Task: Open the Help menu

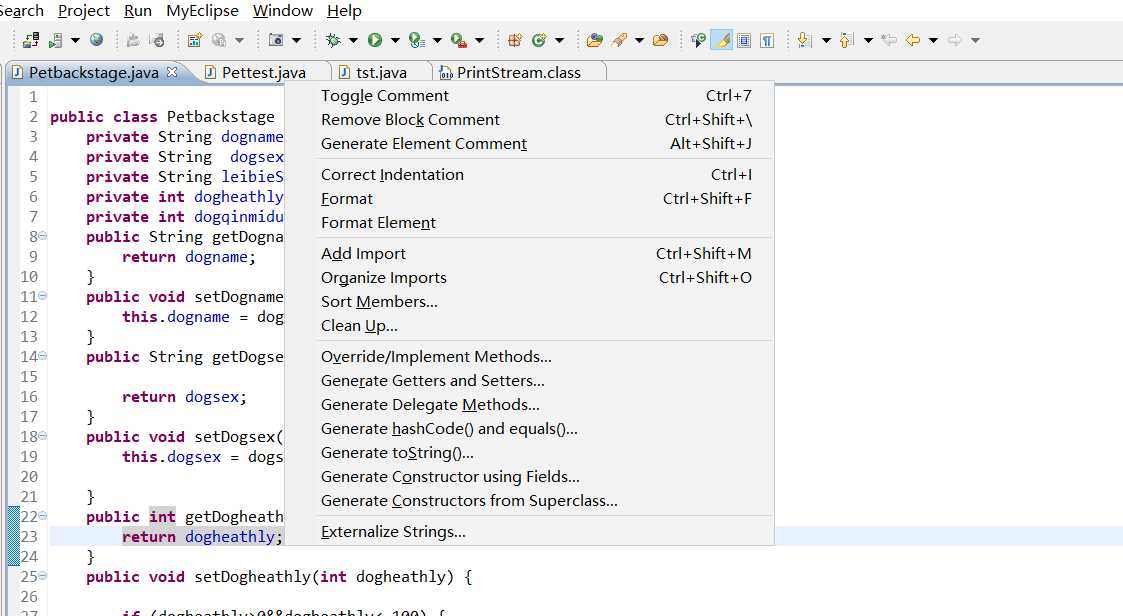Action: coord(344,11)
